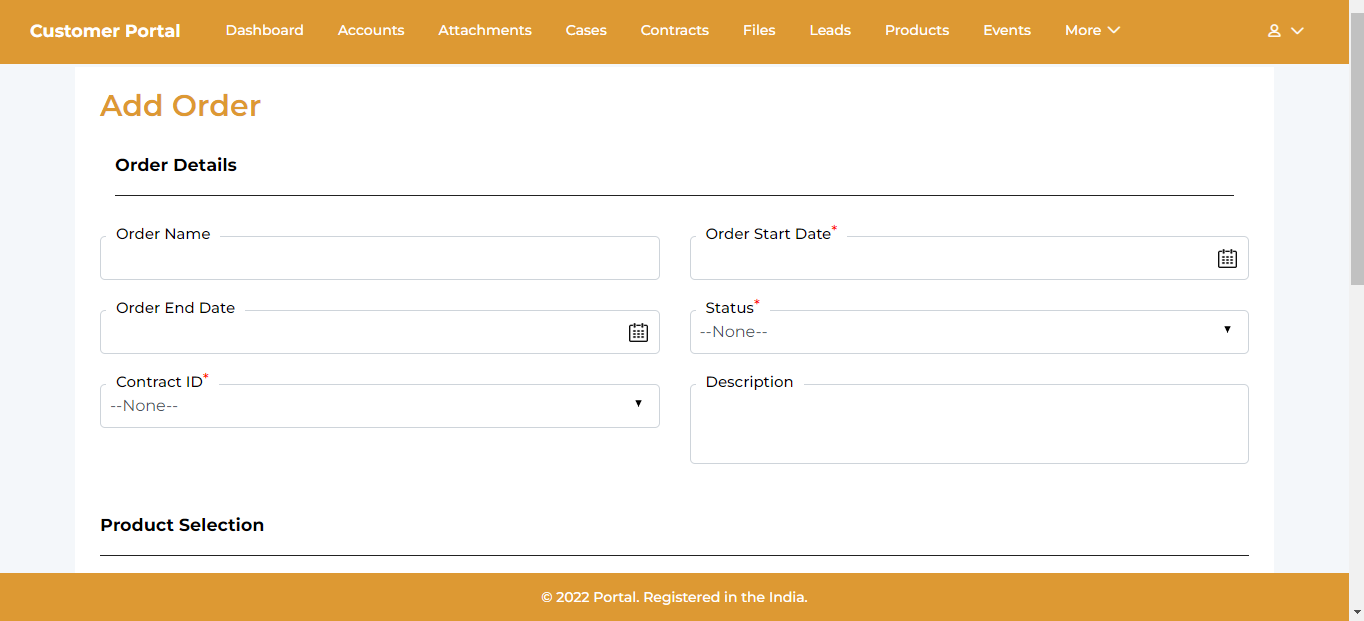The image size is (1364, 621).
Task: Click inside the Description text area
Action: 968,426
